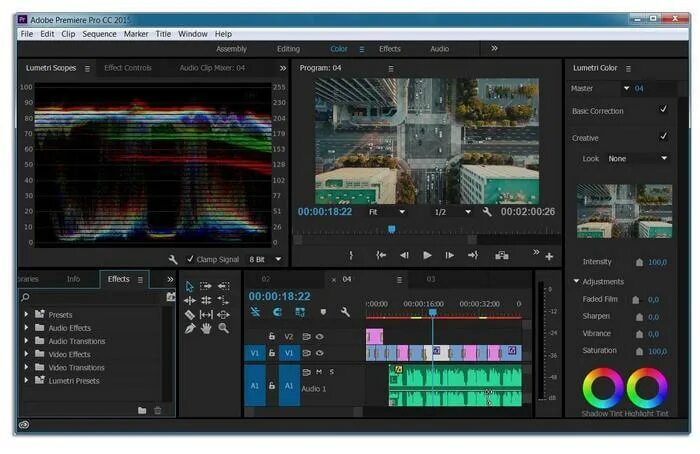Show more workspaces overflow chevron
The width and height of the screenshot is (700, 454).
(494, 48)
